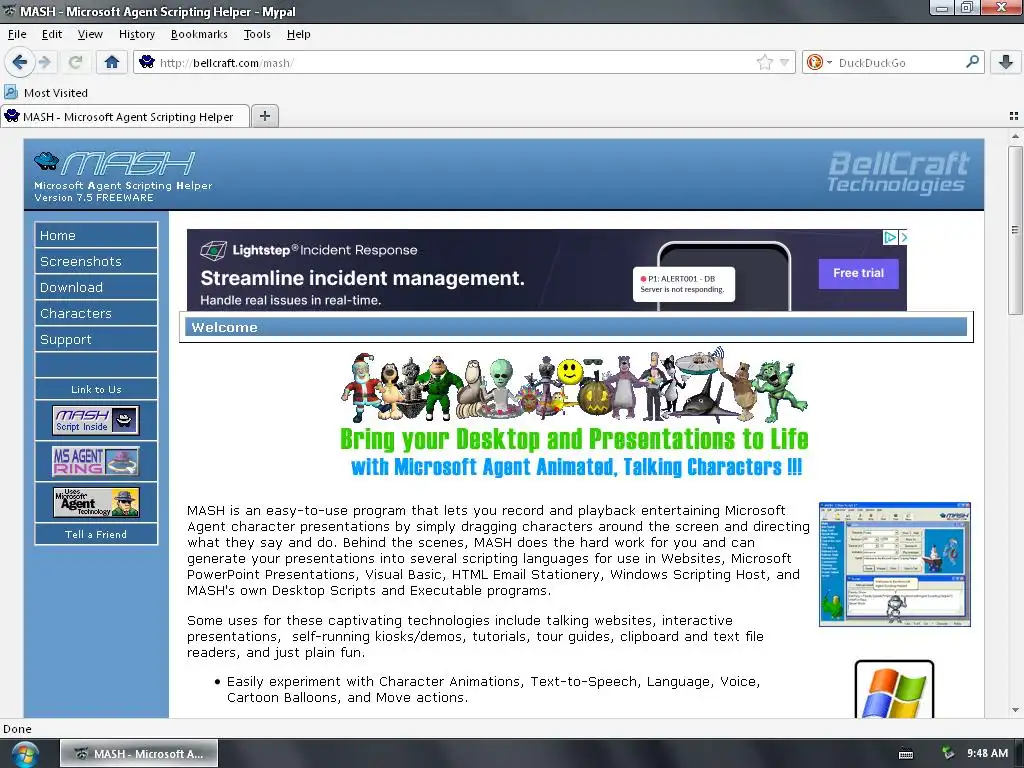Click the Windows logo image
The image size is (1024, 768).
(894, 690)
